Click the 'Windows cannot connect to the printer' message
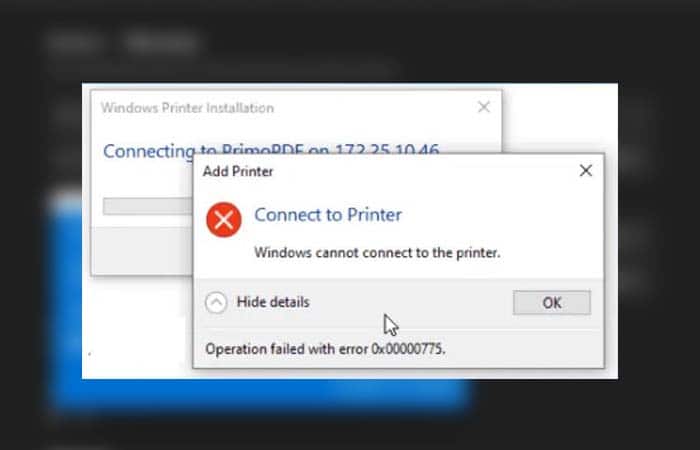This screenshot has height=450, width=700. pos(377,252)
